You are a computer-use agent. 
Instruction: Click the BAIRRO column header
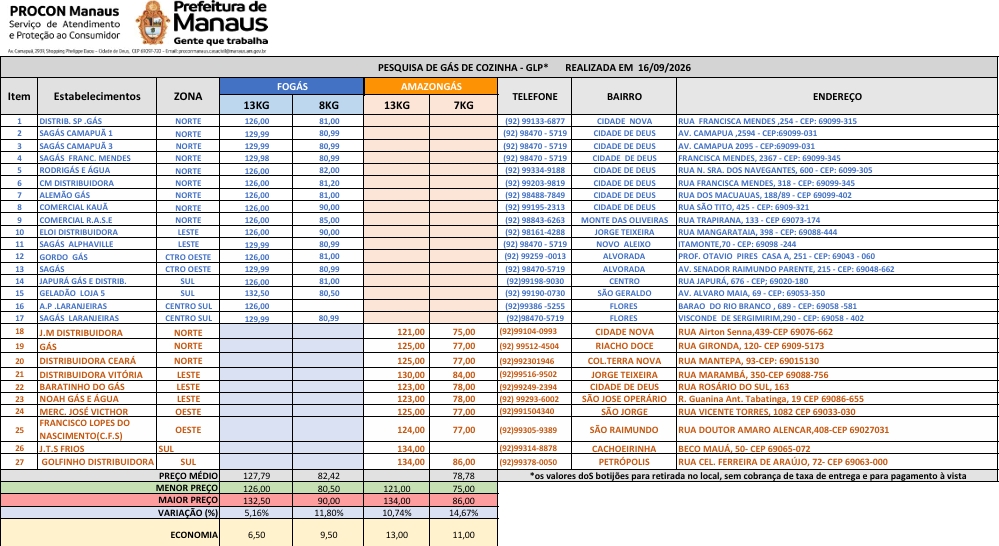click(624, 96)
